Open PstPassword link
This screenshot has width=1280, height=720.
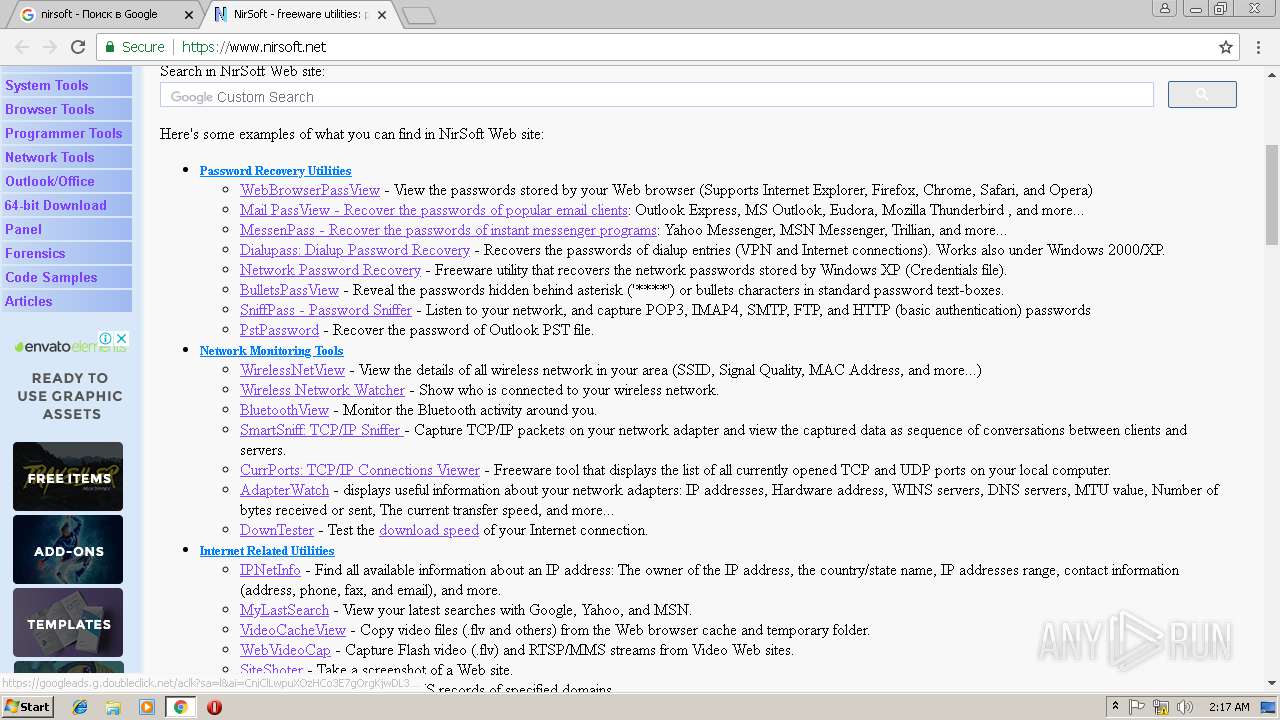(x=279, y=330)
